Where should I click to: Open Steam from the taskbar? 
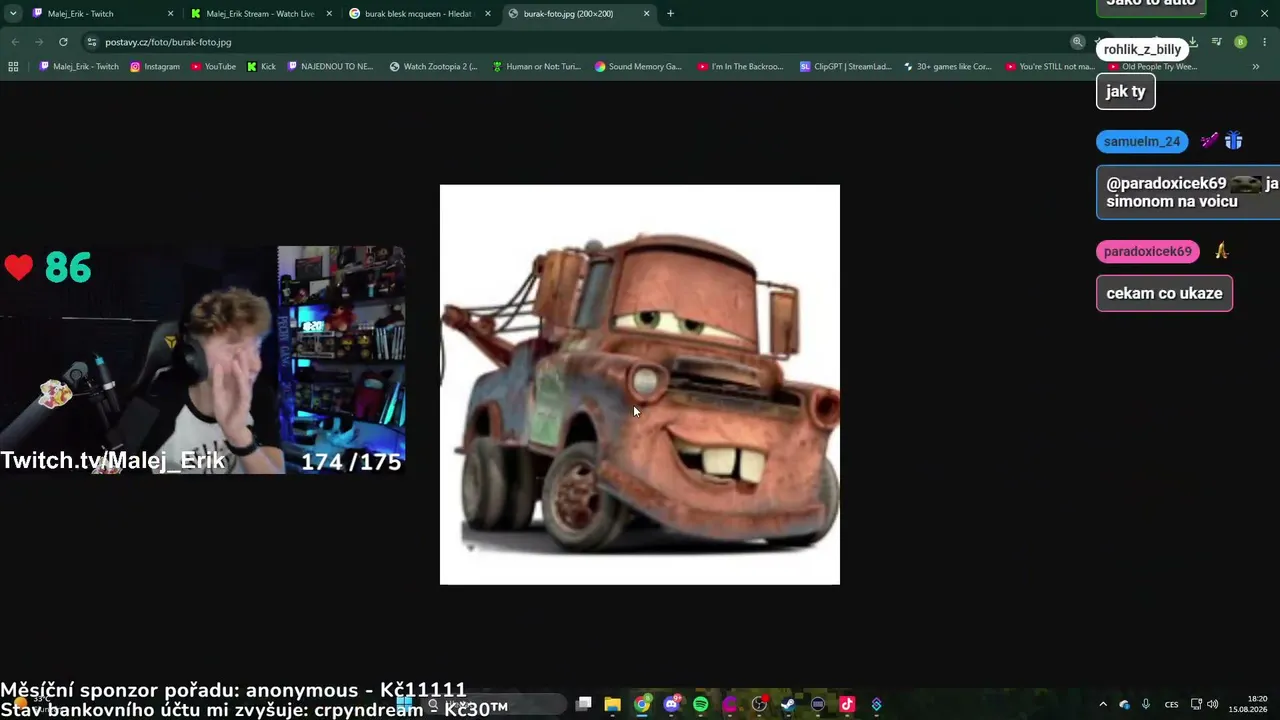(788, 704)
